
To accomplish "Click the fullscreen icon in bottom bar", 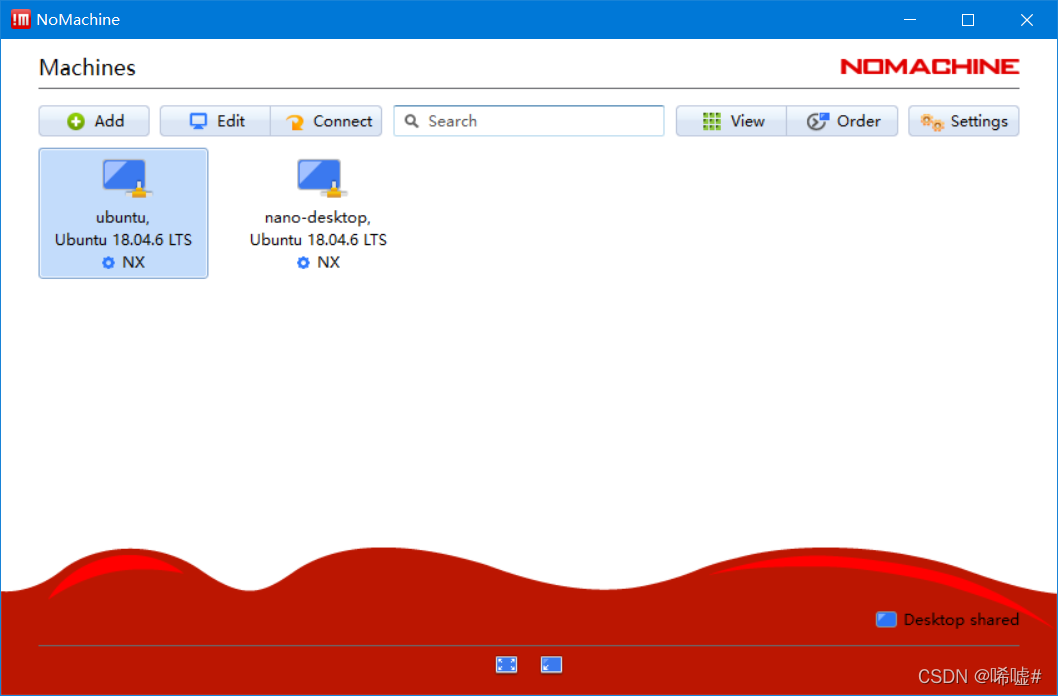I will click(x=506, y=665).
